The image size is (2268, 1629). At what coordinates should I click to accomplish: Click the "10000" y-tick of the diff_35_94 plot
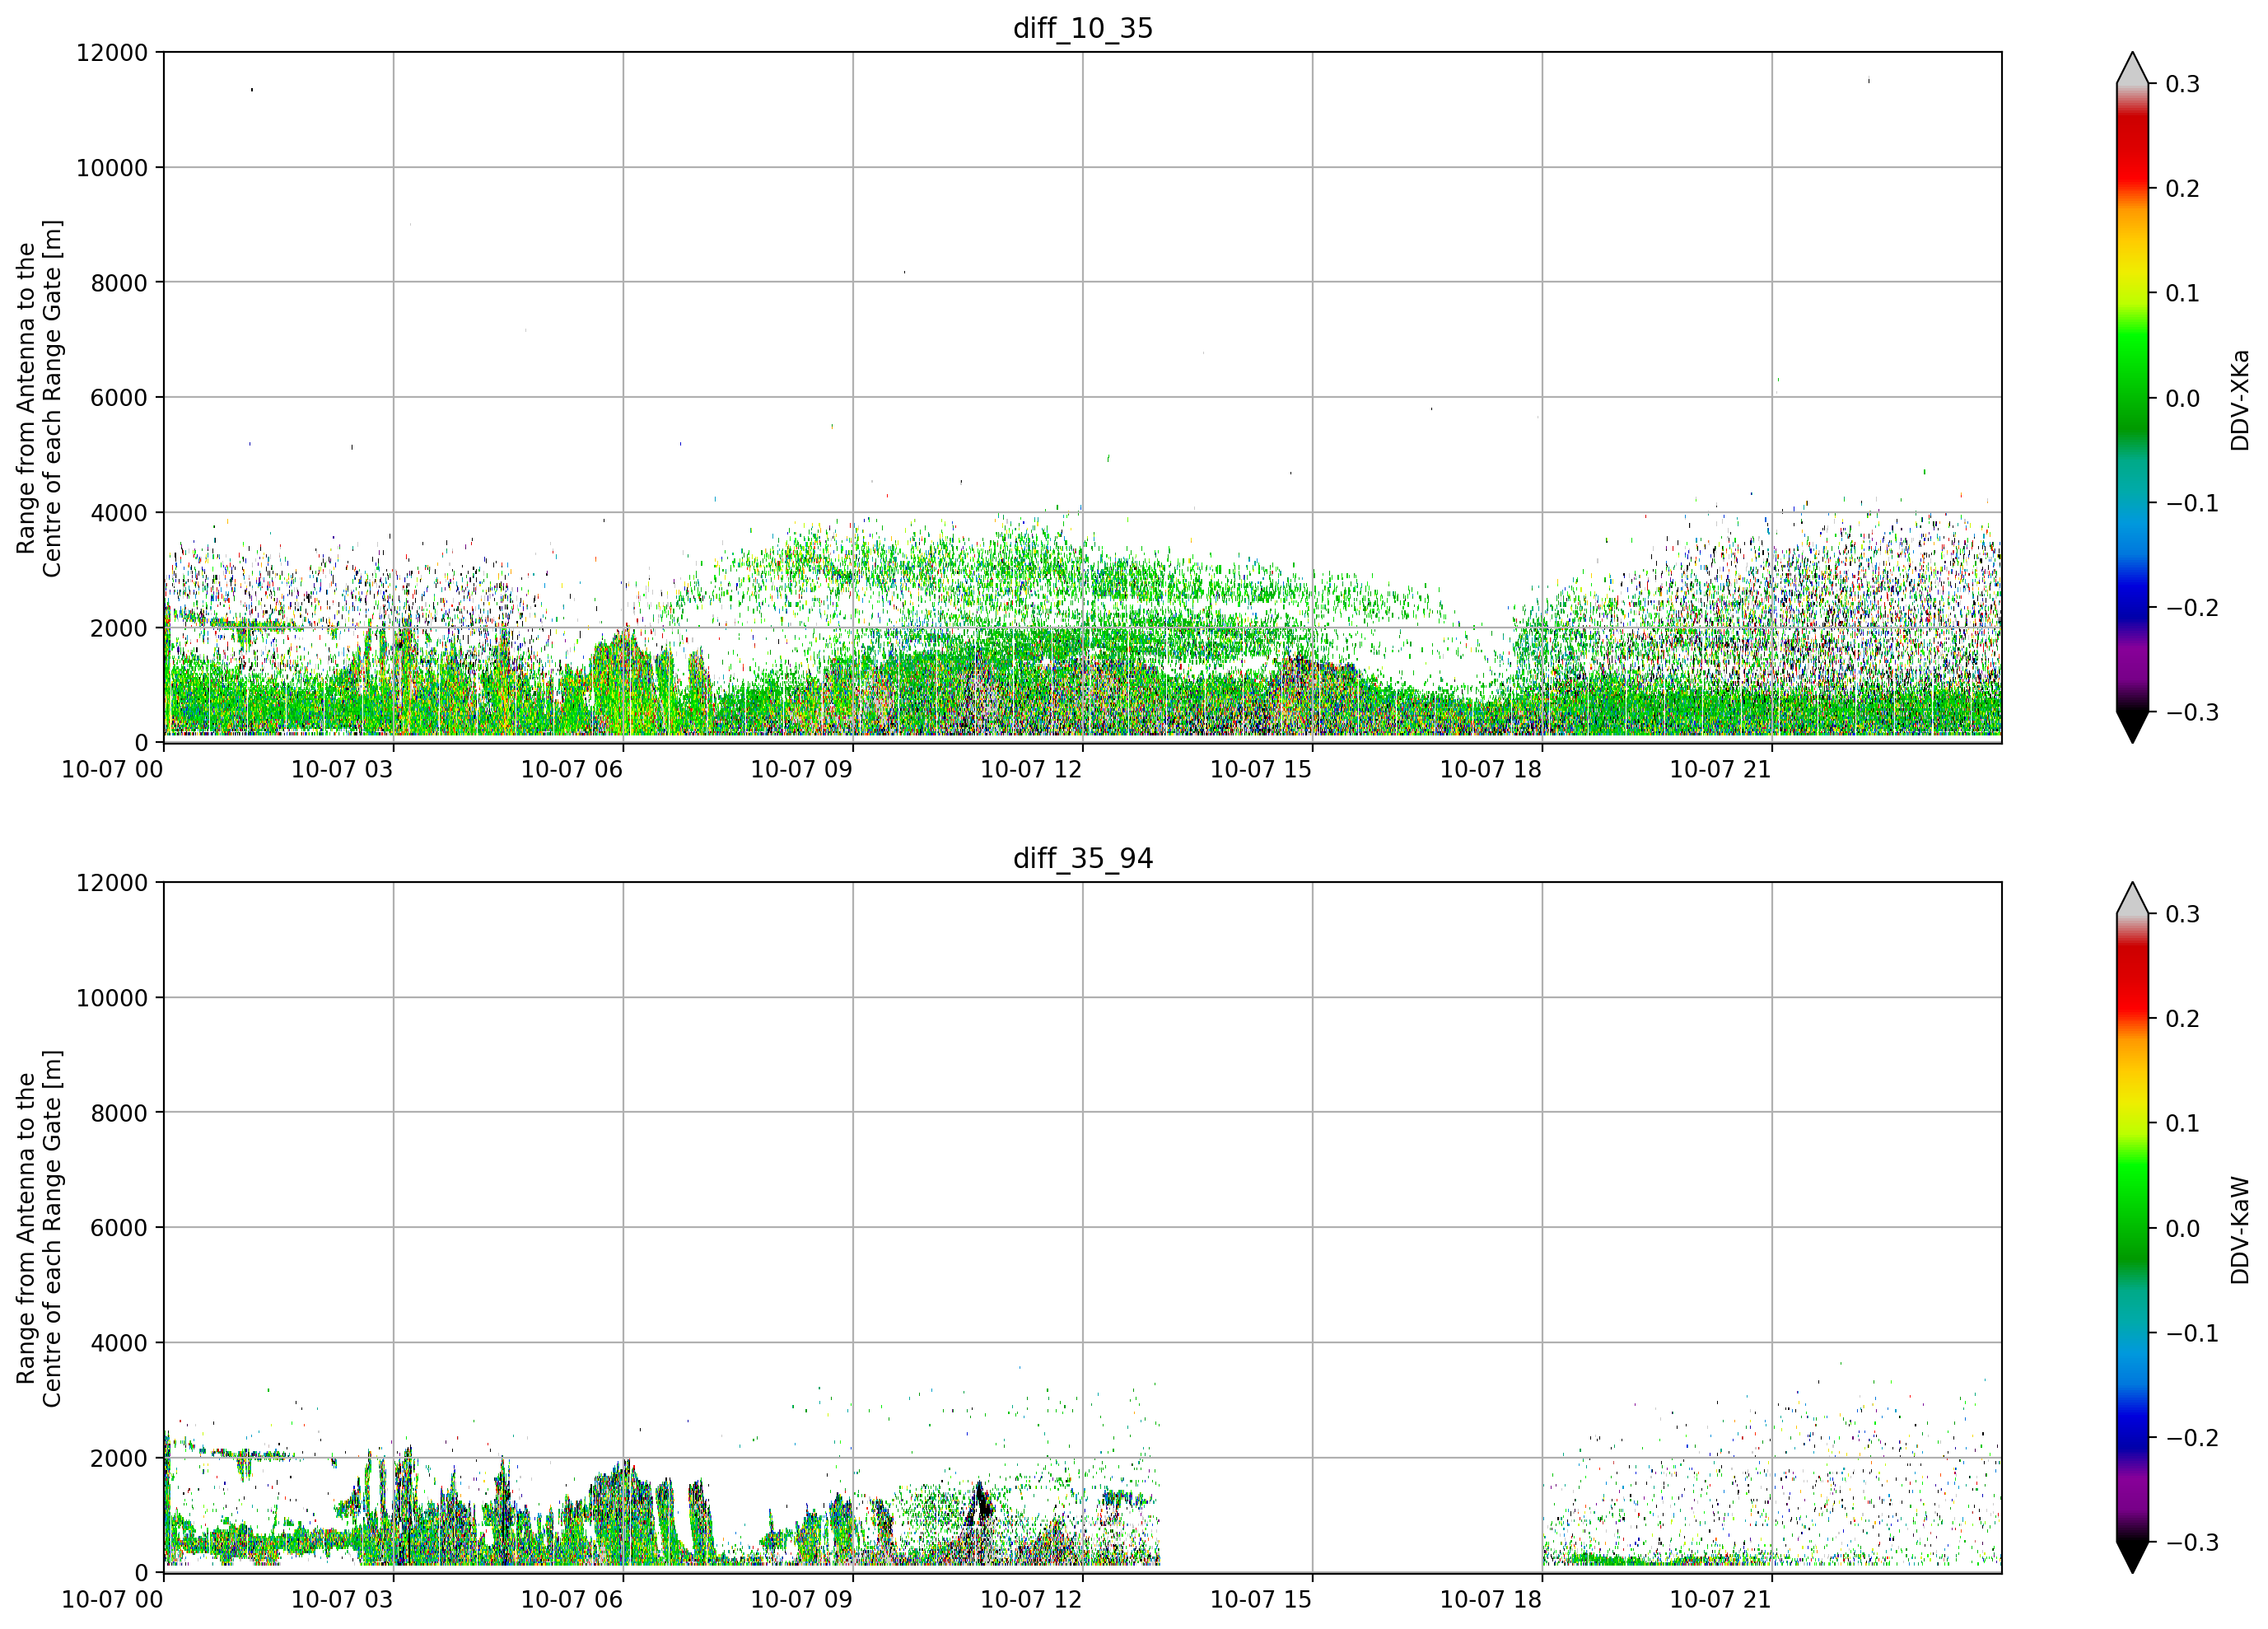pos(112,997)
